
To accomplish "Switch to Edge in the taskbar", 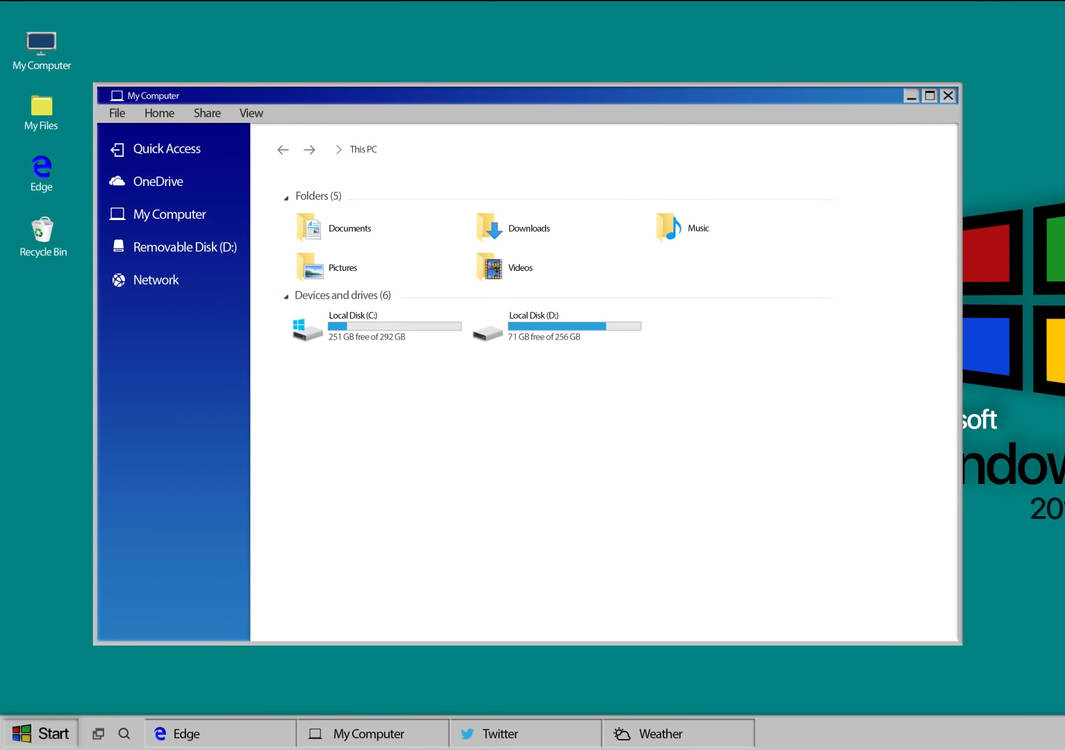I will point(221,734).
